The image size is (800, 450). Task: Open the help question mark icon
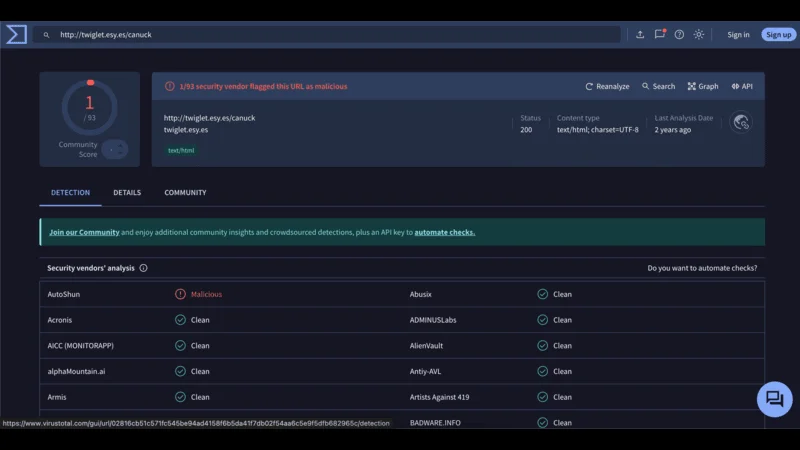679,34
